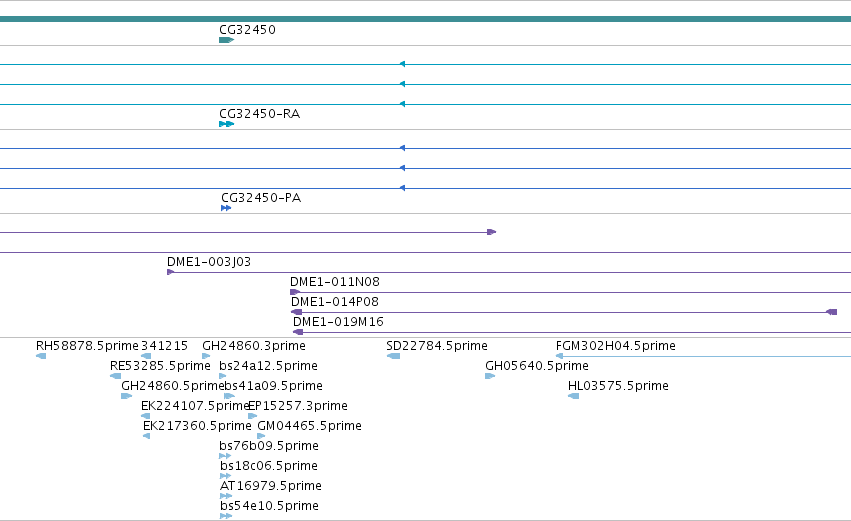Click the DME1-011N08 clone label

click(335, 282)
